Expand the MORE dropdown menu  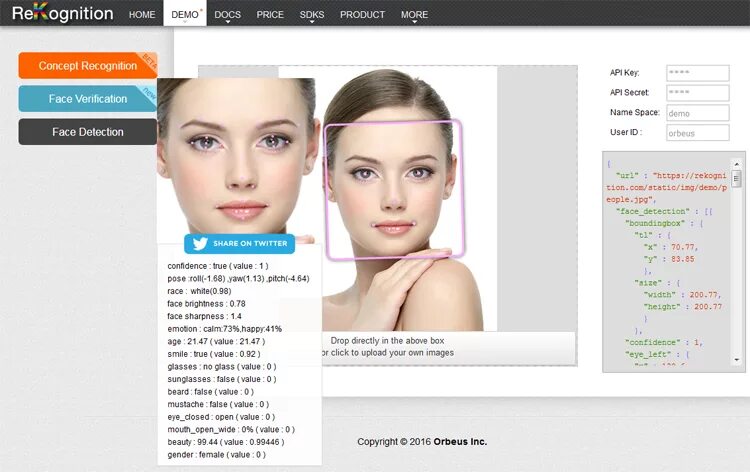pyautogui.click(x=414, y=15)
